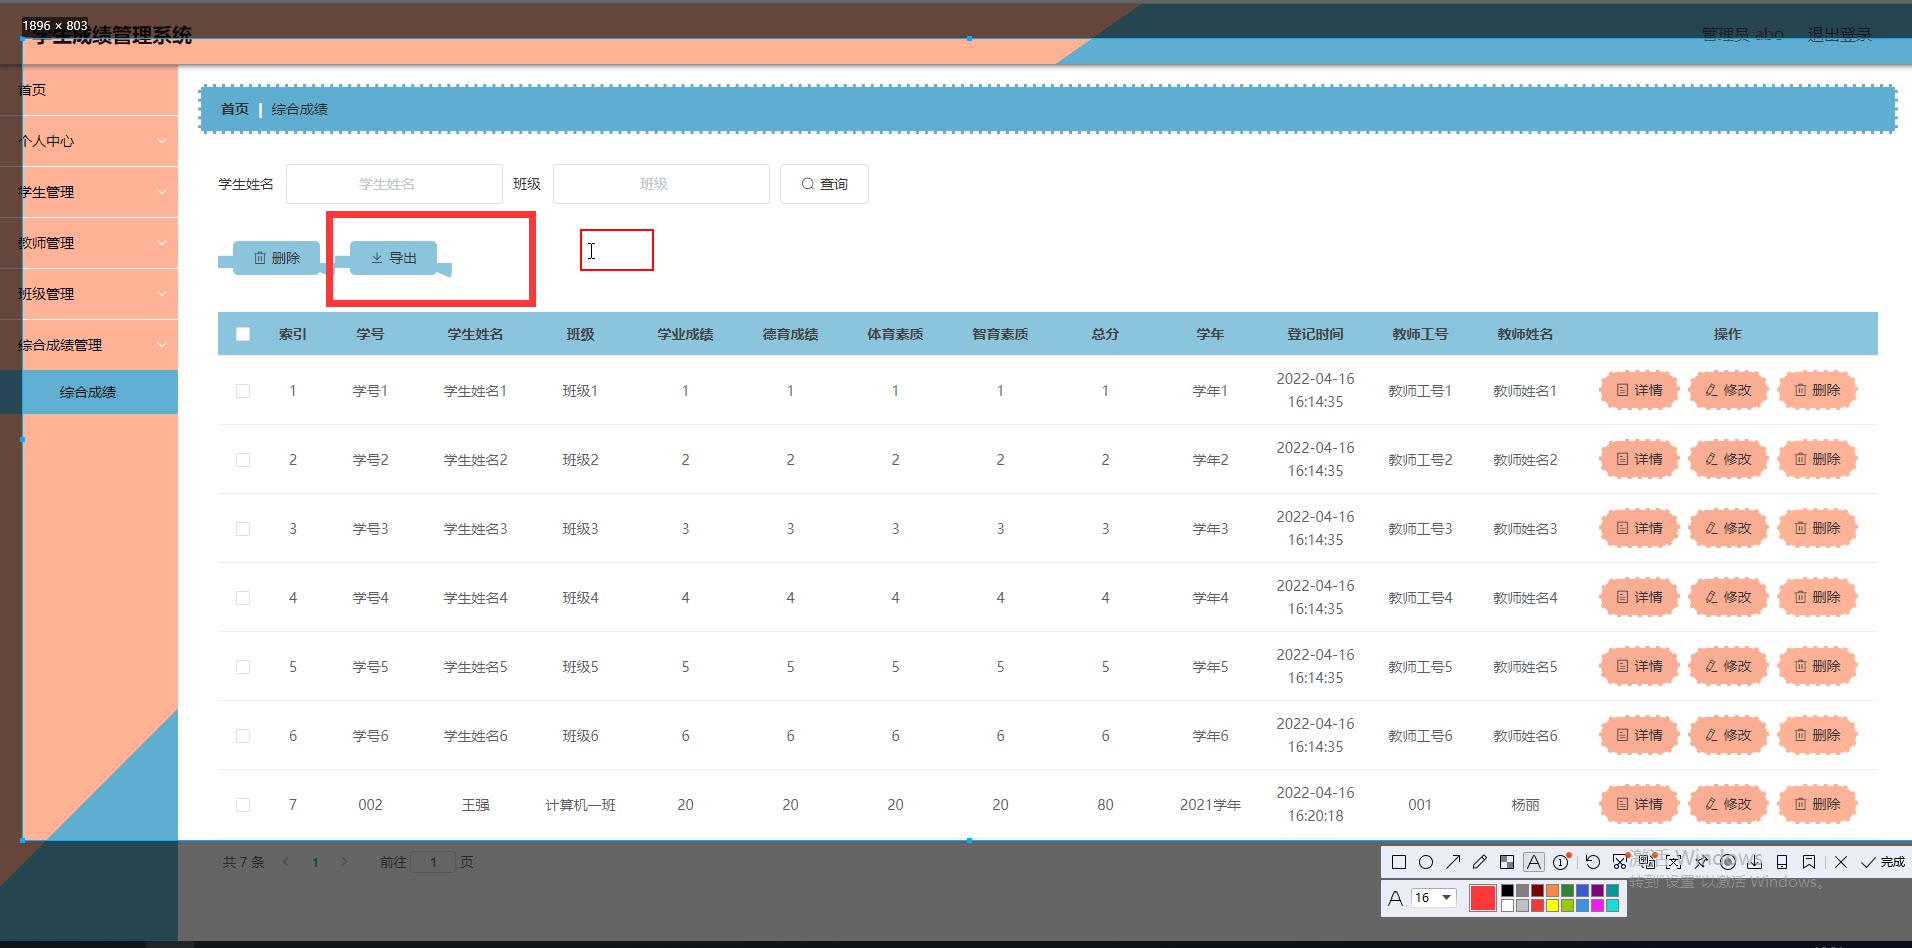Check the checkbox for row 学号6
The height and width of the screenshot is (948, 1912).
243,736
